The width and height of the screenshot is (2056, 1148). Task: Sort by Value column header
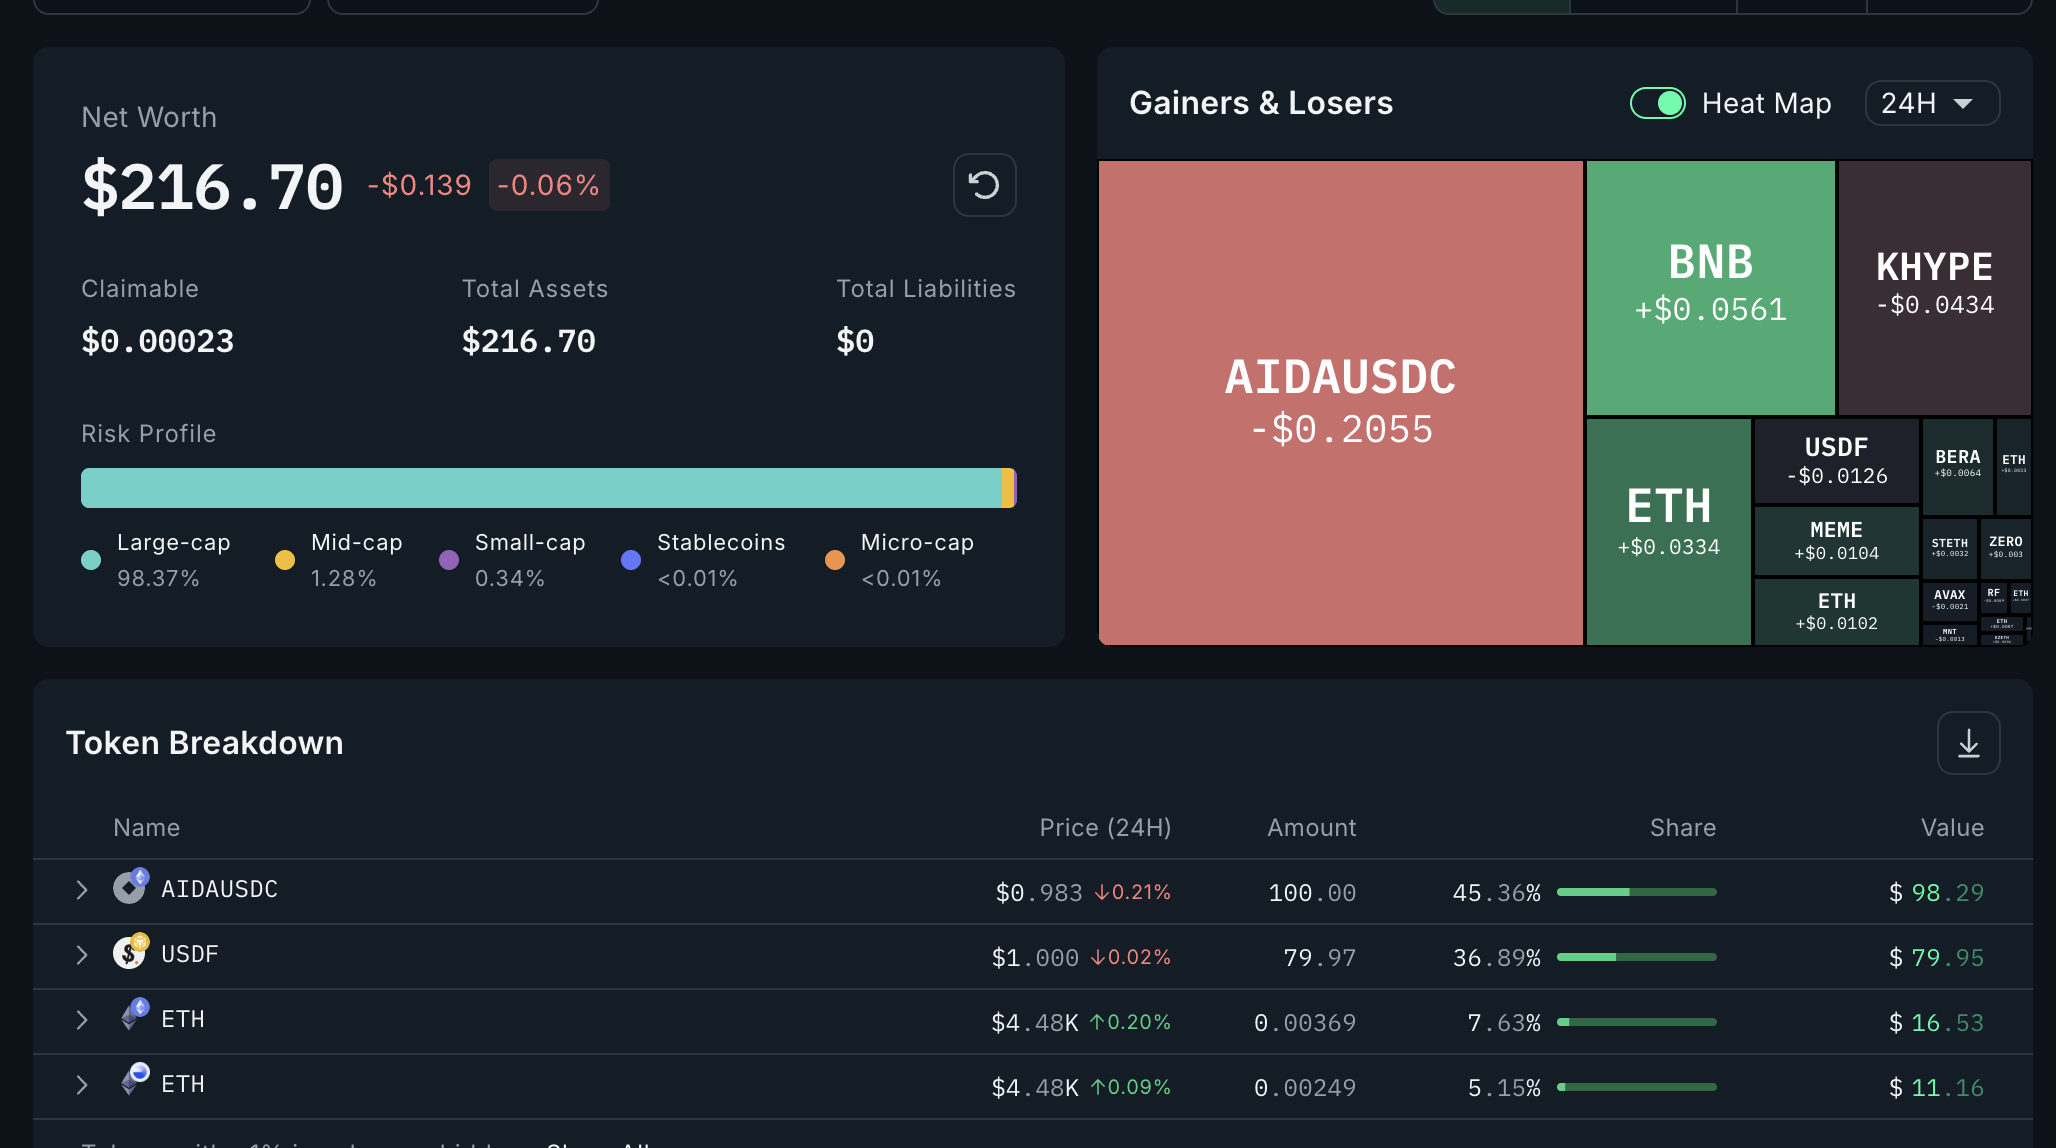click(x=1951, y=828)
